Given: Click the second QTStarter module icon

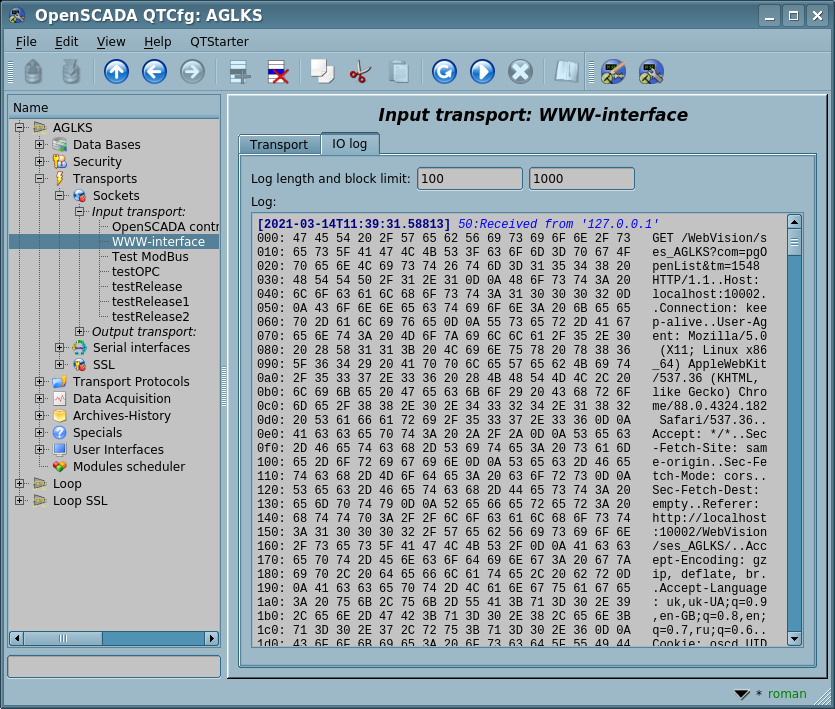Looking at the screenshot, I should 651,72.
